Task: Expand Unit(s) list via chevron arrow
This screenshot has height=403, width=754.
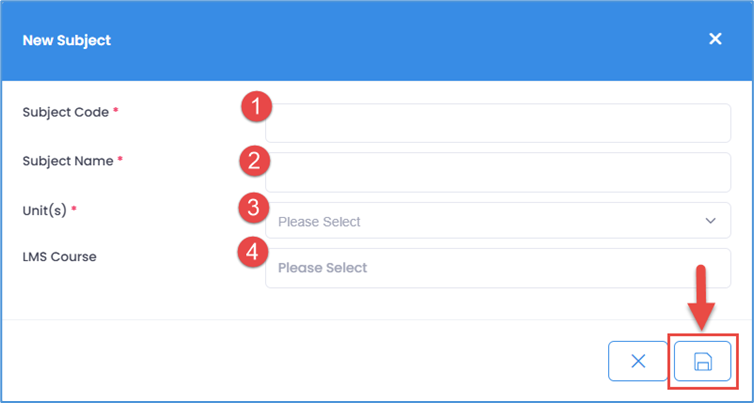Action: pos(711,221)
